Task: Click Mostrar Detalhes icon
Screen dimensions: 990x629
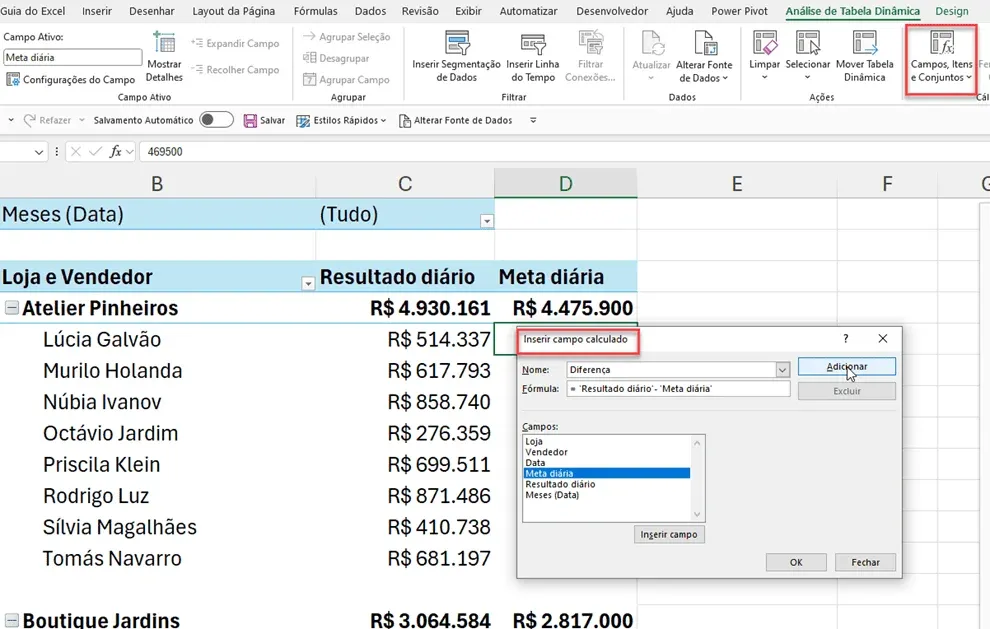Action: point(164,43)
